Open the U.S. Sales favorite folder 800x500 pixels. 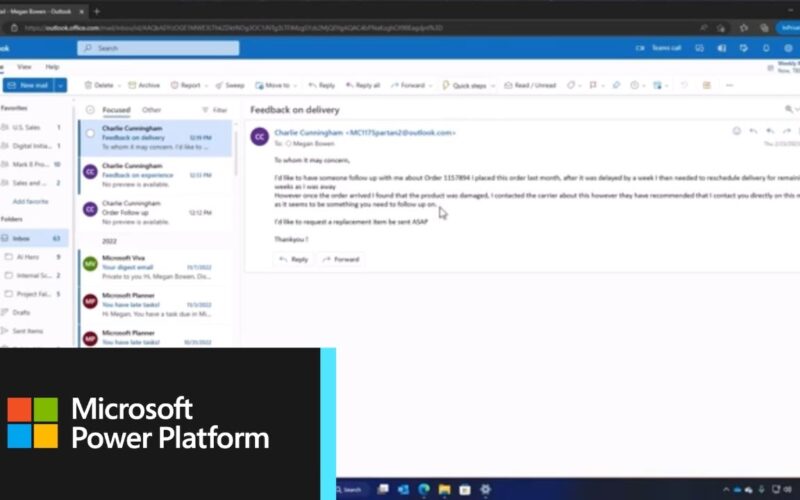click(32, 127)
